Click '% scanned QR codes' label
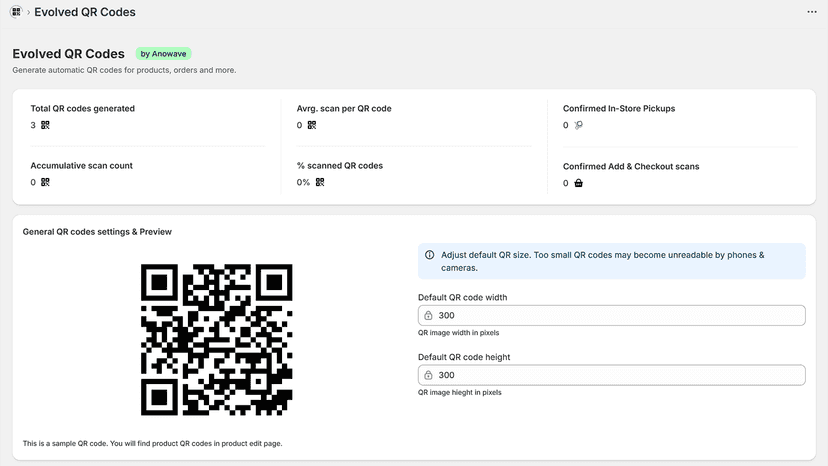 click(340, 165)
